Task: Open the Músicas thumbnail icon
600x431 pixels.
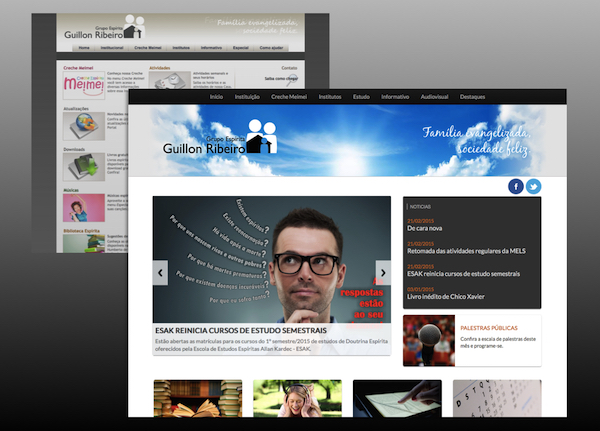Action: [x=79, y=206]
